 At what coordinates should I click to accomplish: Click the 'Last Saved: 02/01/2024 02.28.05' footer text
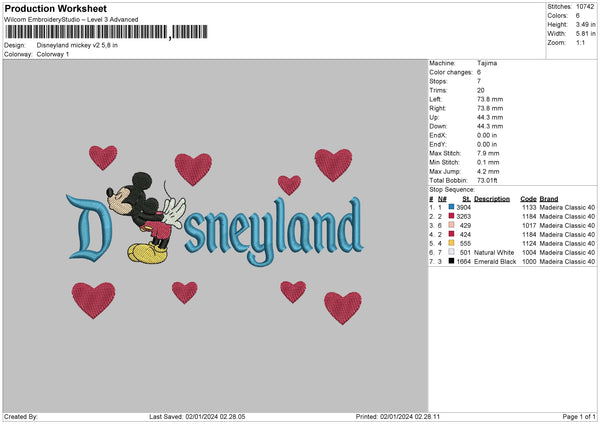pyautogui.click(x=197, y=417)
